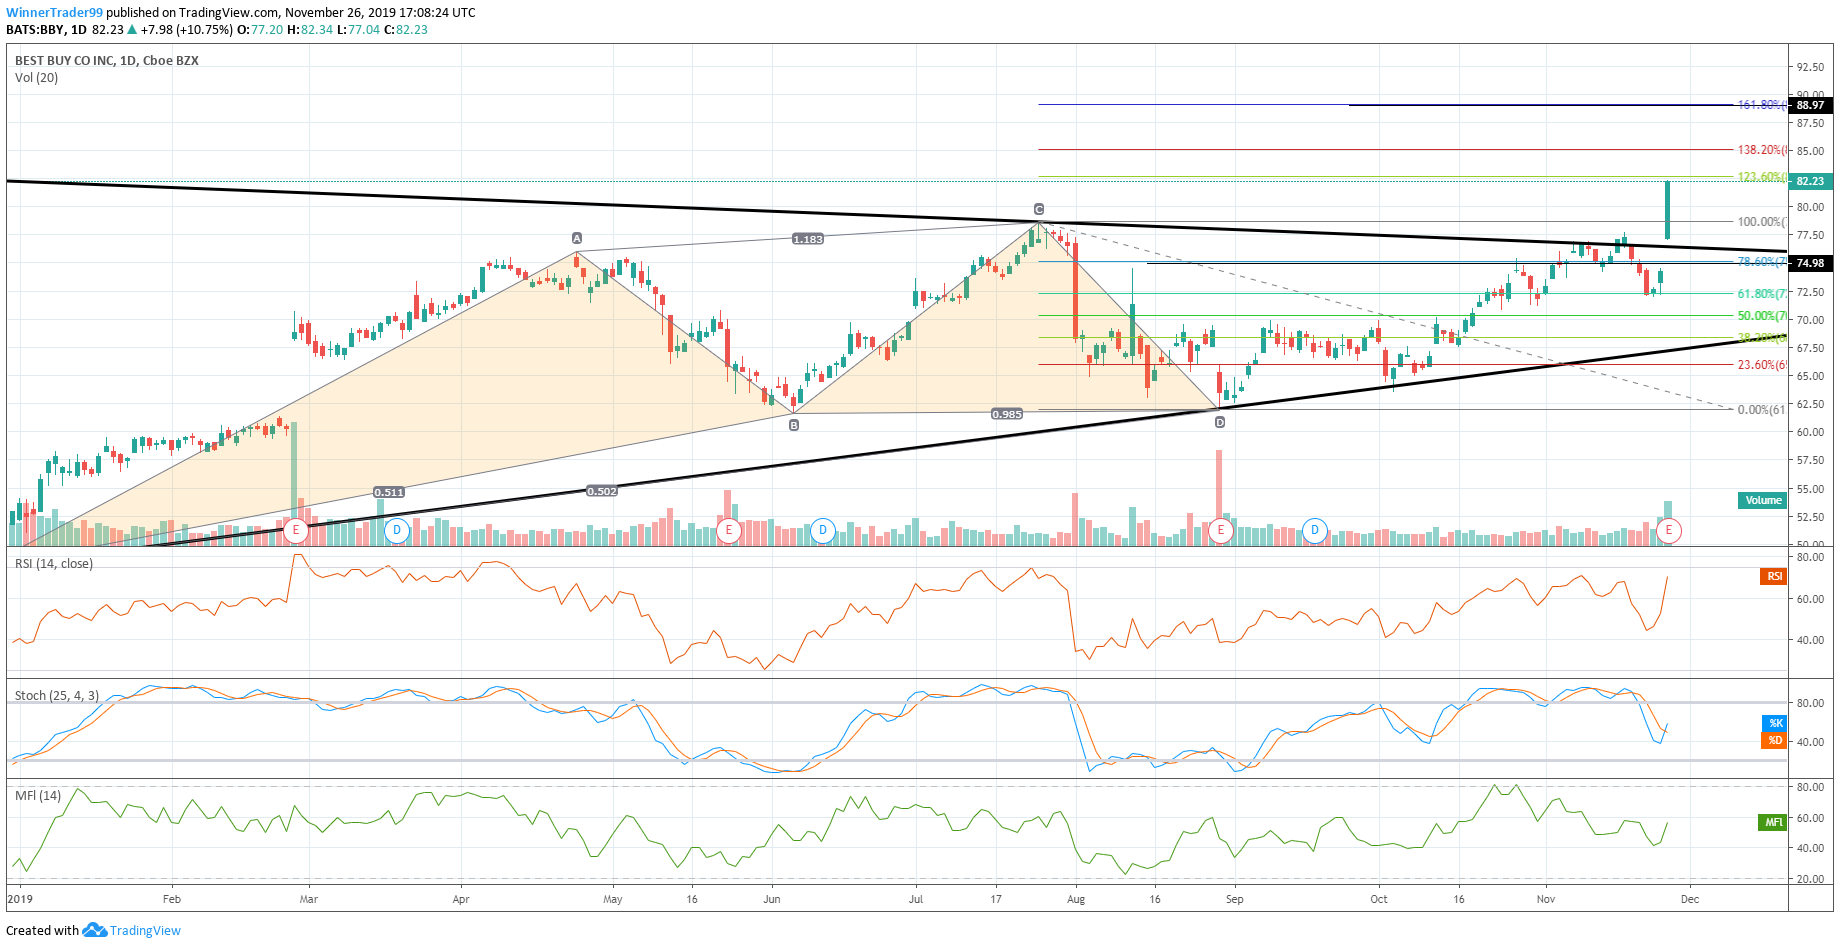This screenshot has height=948, width=1840.
Task: Select the 23.60% Fibonacci level label
Action: point(1762,365)
